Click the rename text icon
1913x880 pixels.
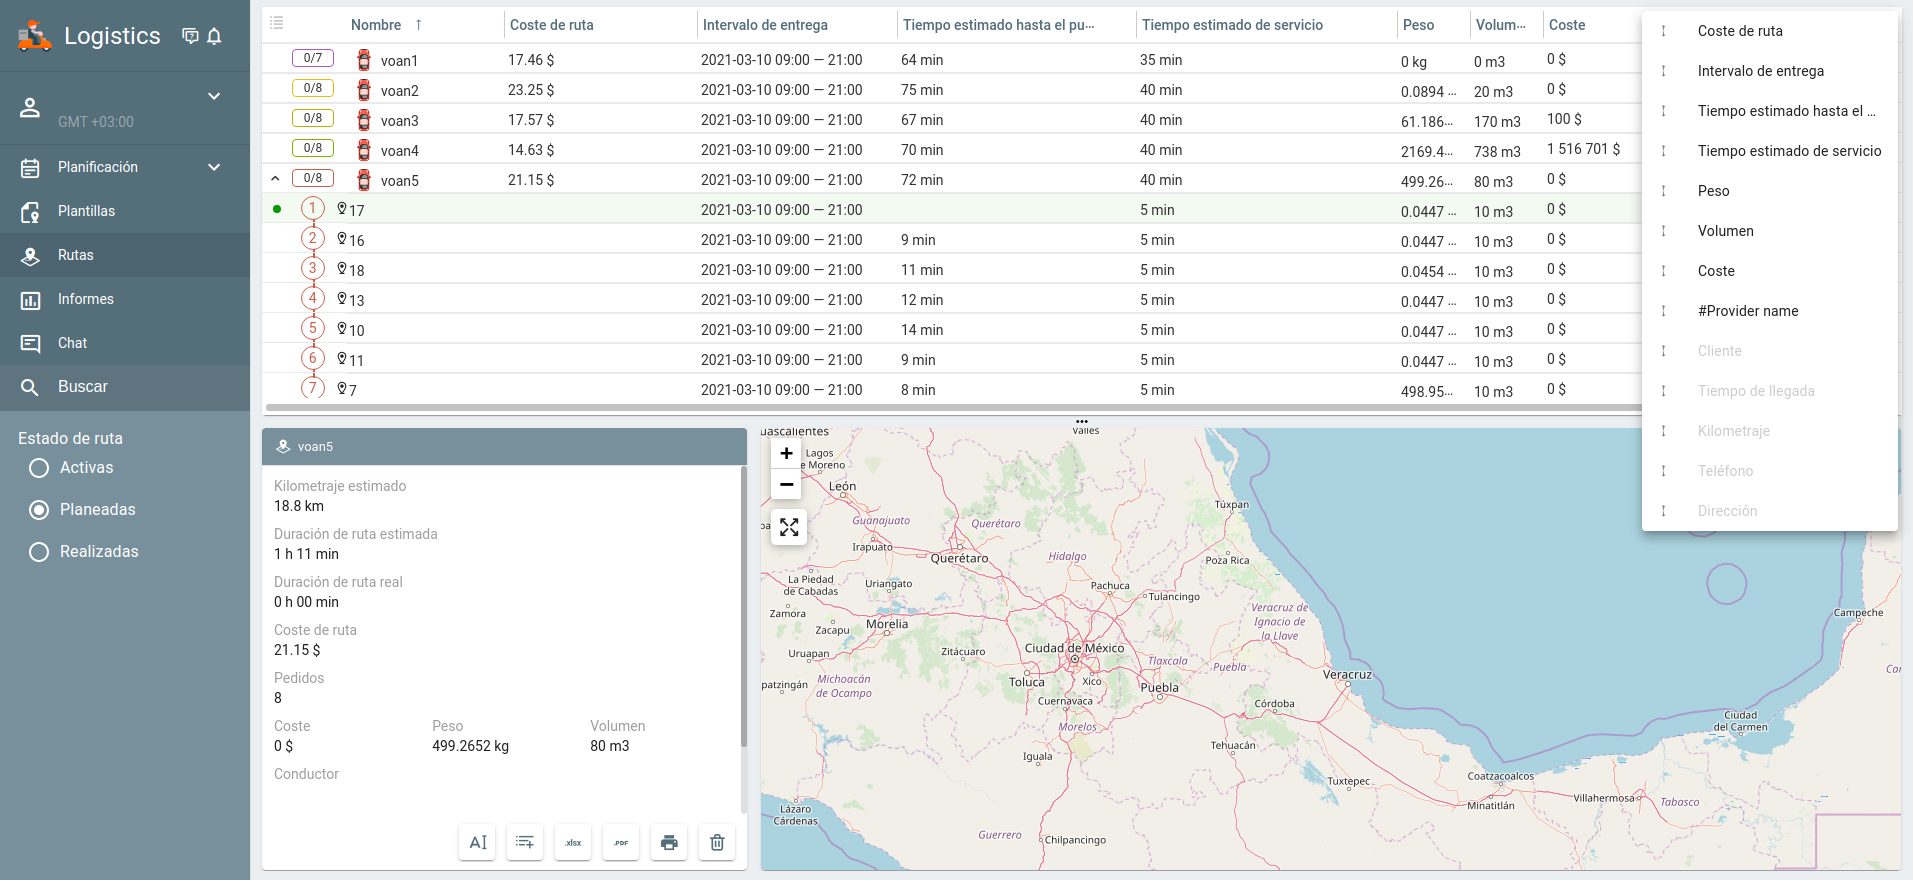point(477,842)
